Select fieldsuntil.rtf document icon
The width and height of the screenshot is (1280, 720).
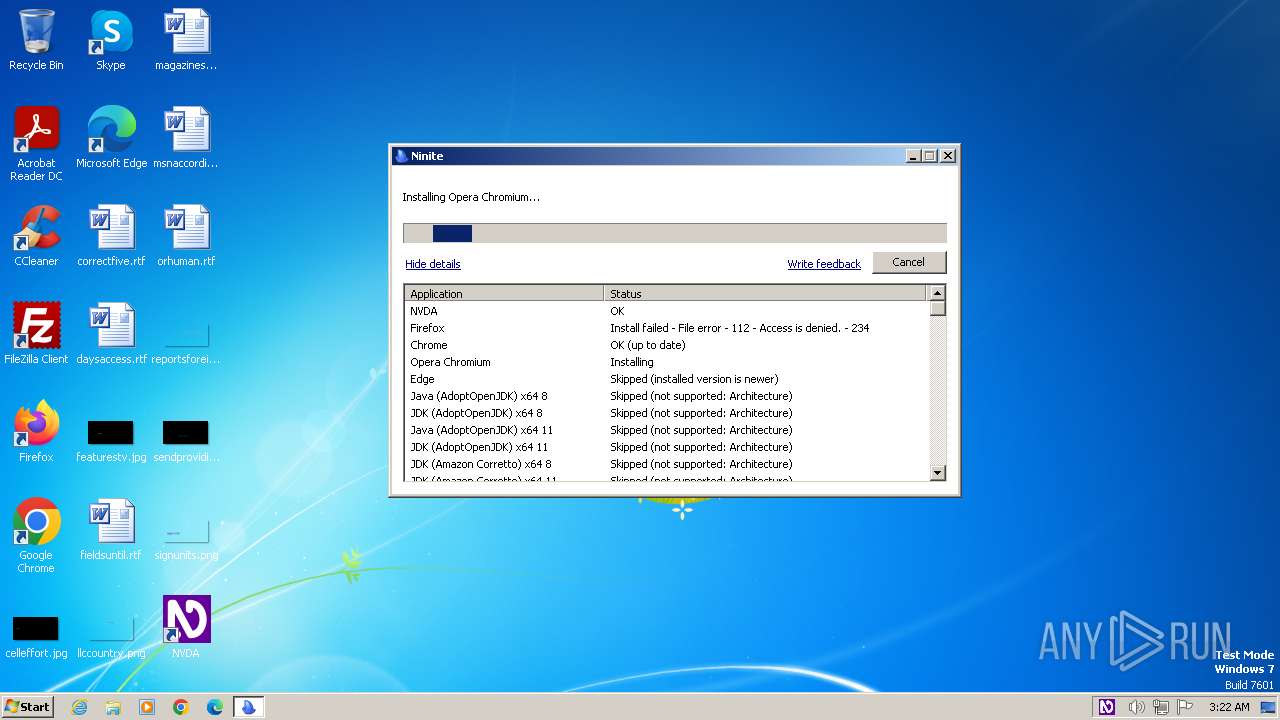pyautogui.click(x=111, y=530)
